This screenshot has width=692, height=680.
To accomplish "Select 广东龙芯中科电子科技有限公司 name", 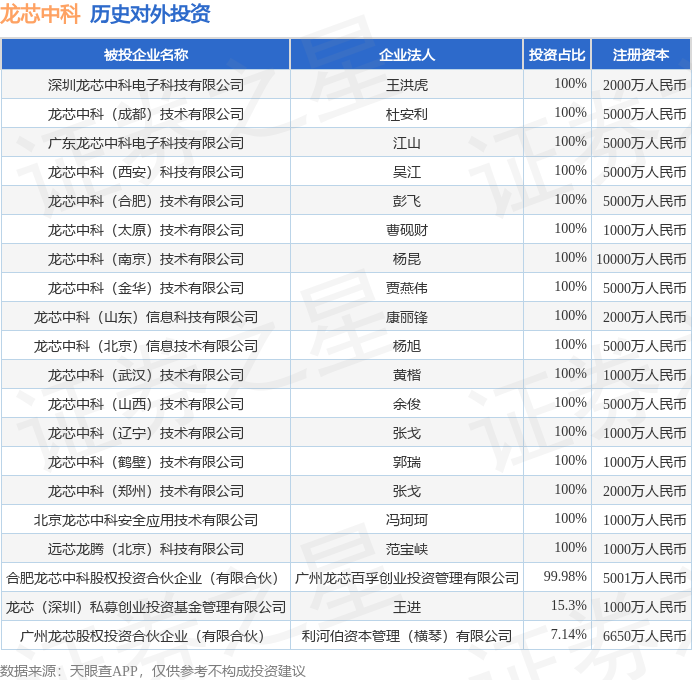I will pyautogui.click(x=146, y=143).
